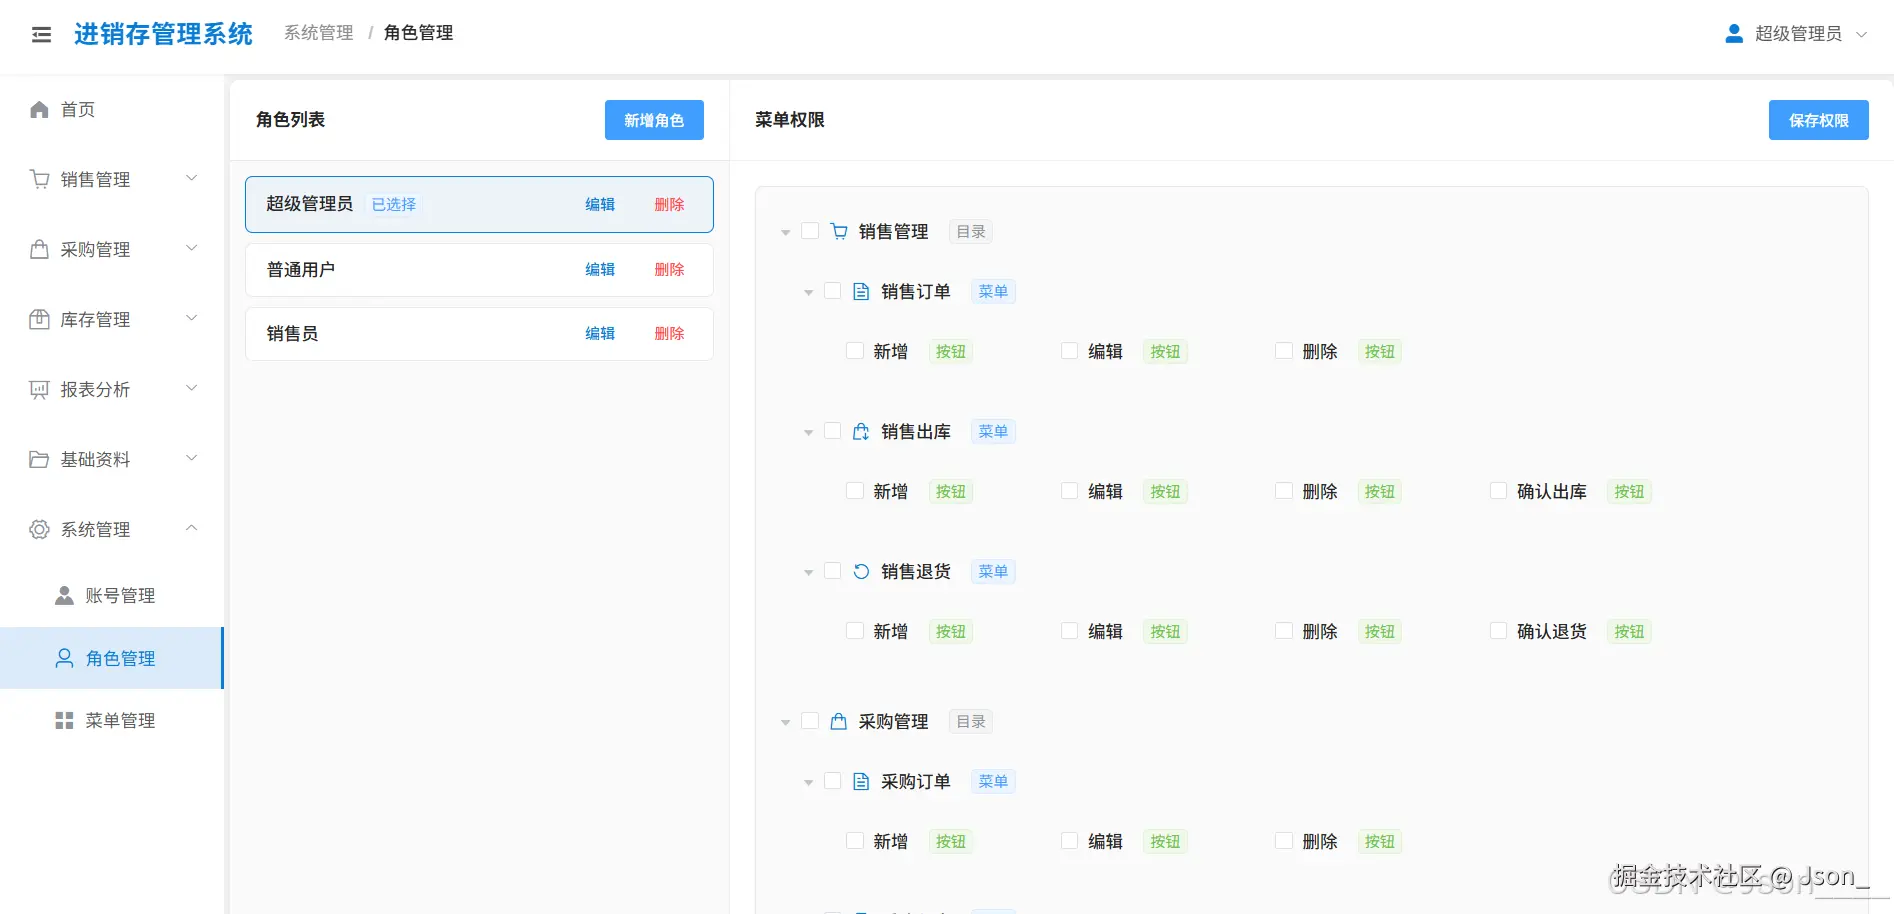The image size is (1894, 914).
Task: Tick 删除 checkbox under 销售退货
Action: click(x=1284, y=631)
